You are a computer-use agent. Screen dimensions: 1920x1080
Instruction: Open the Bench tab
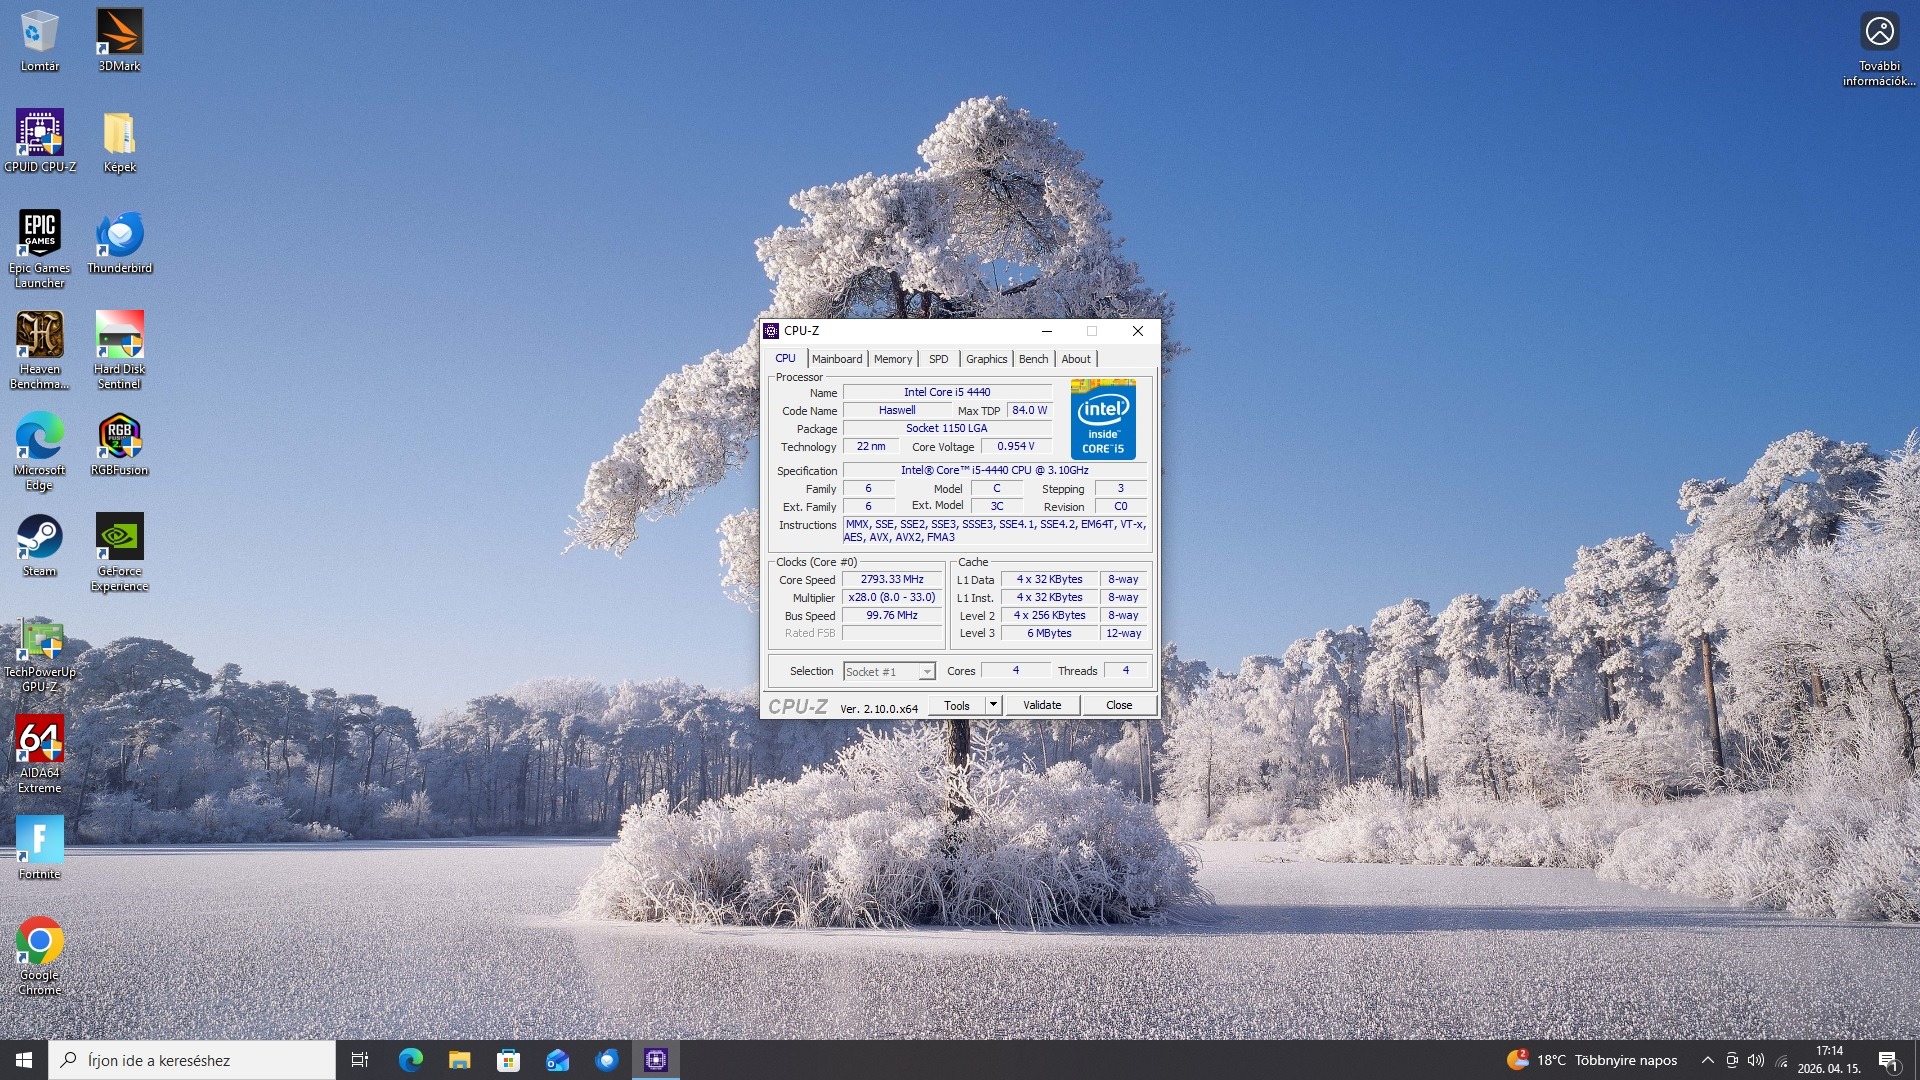pyautogui.click(x=1033, y=359)
